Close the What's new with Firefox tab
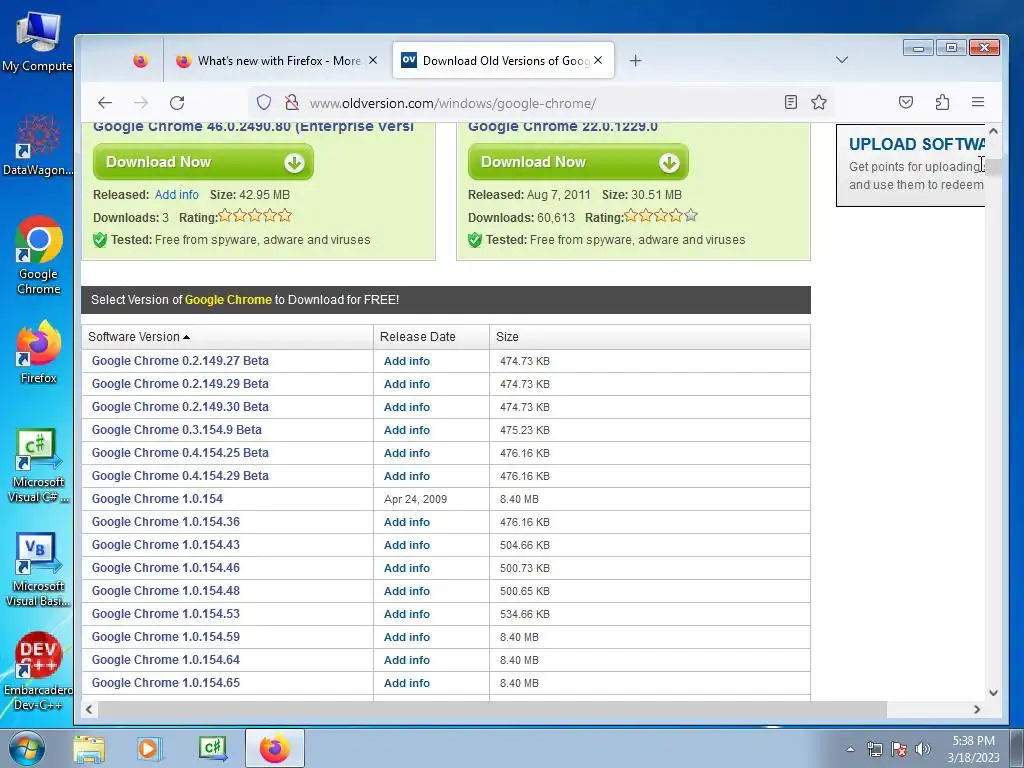 373,60
